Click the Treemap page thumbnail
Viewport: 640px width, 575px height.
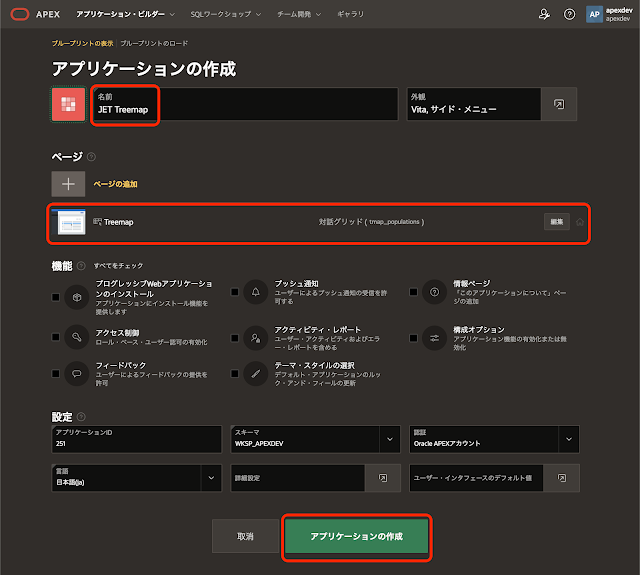69,222
